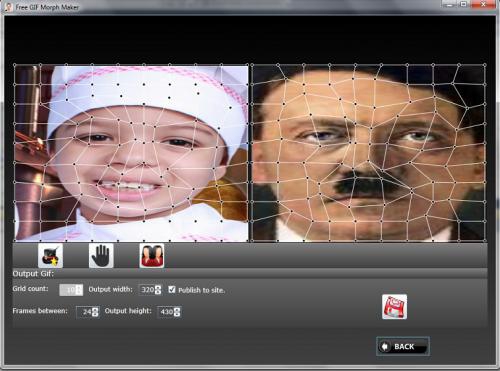Click the greyed-out Grid count field

pyautogui.click(x=71, y=290)
